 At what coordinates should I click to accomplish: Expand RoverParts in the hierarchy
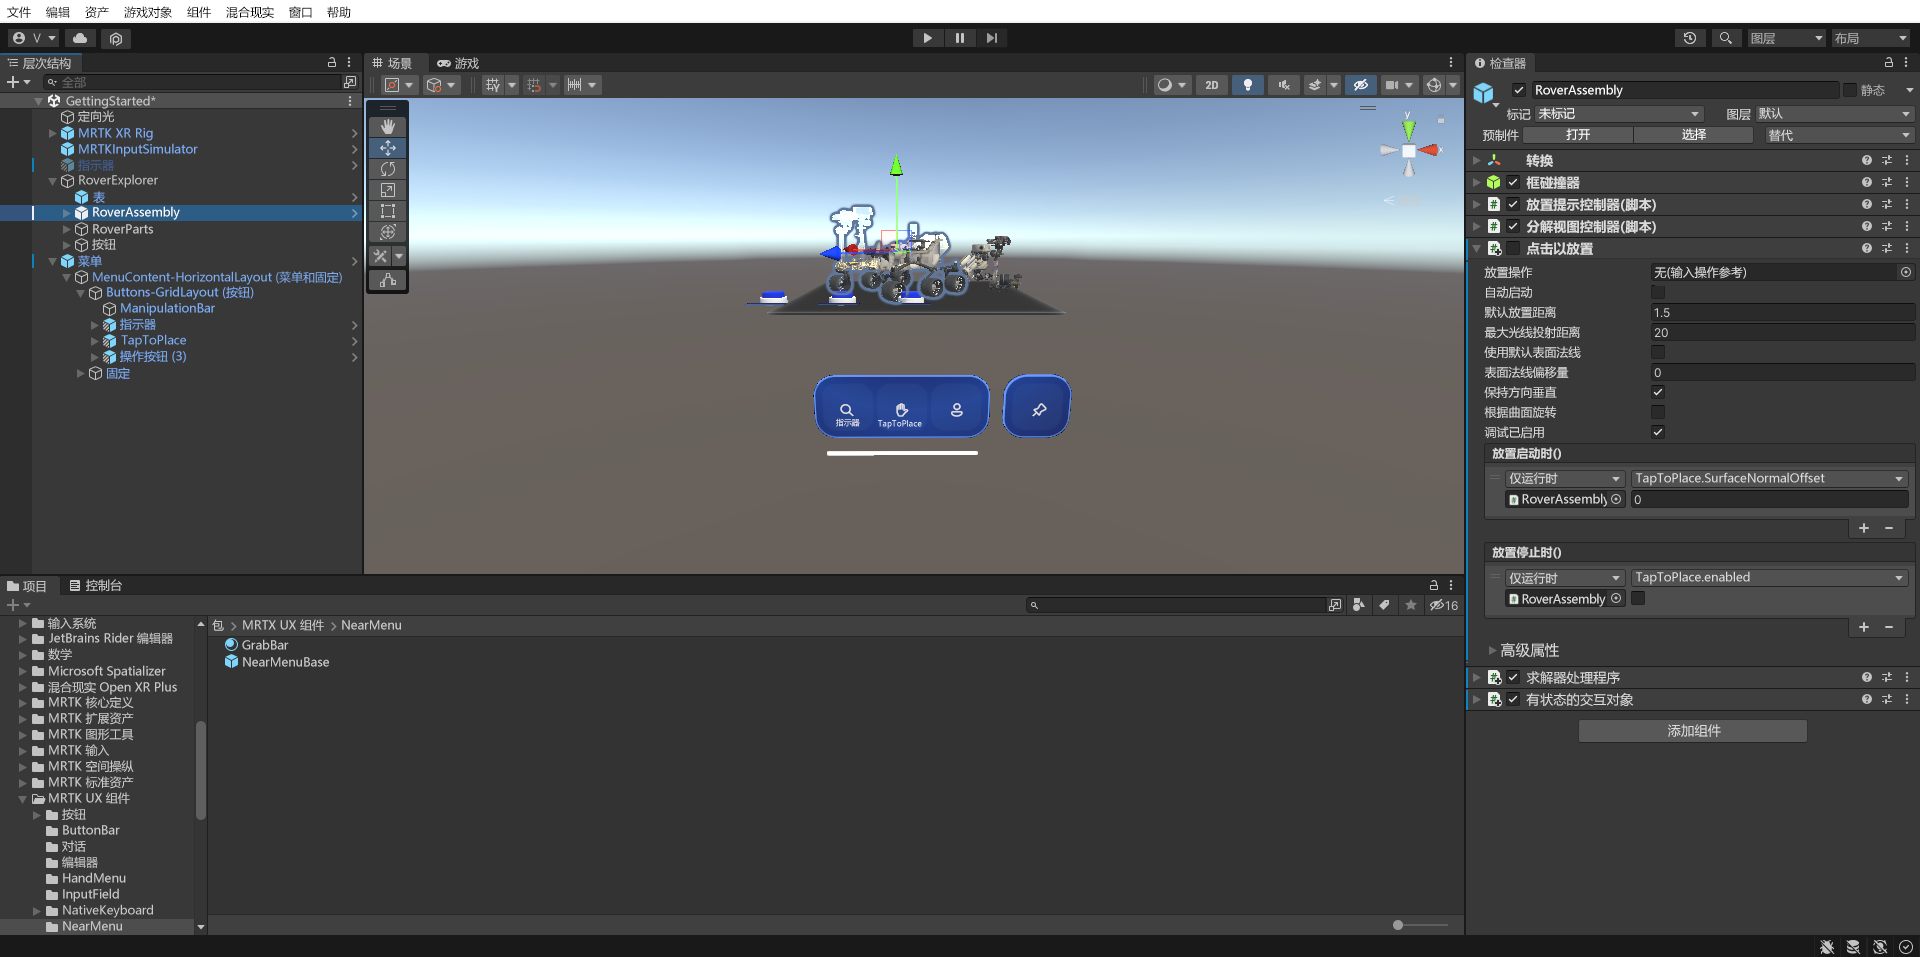66,229
